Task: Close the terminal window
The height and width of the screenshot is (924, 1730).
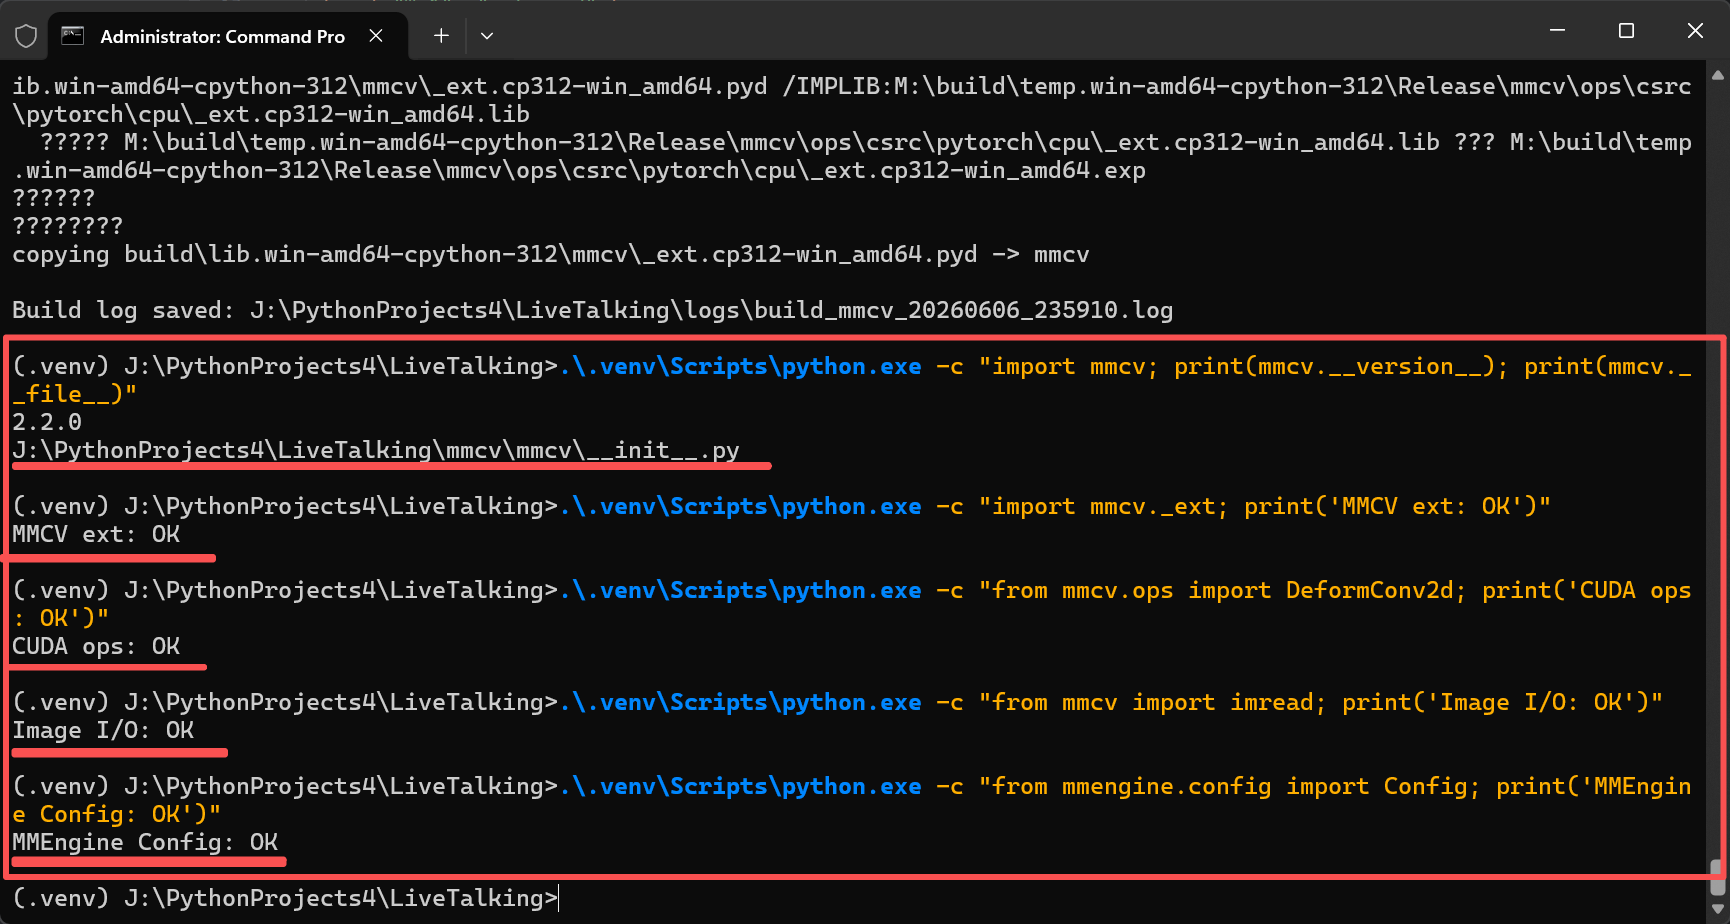Action: point(1695,31)
